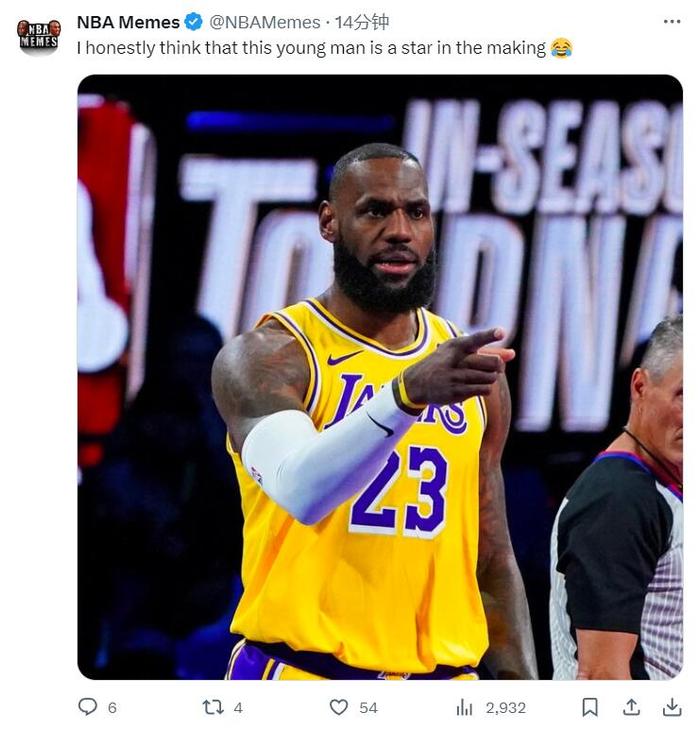The image size is (700, 729).
Task: Click the blue verified badge
Action: click(193, 22)
